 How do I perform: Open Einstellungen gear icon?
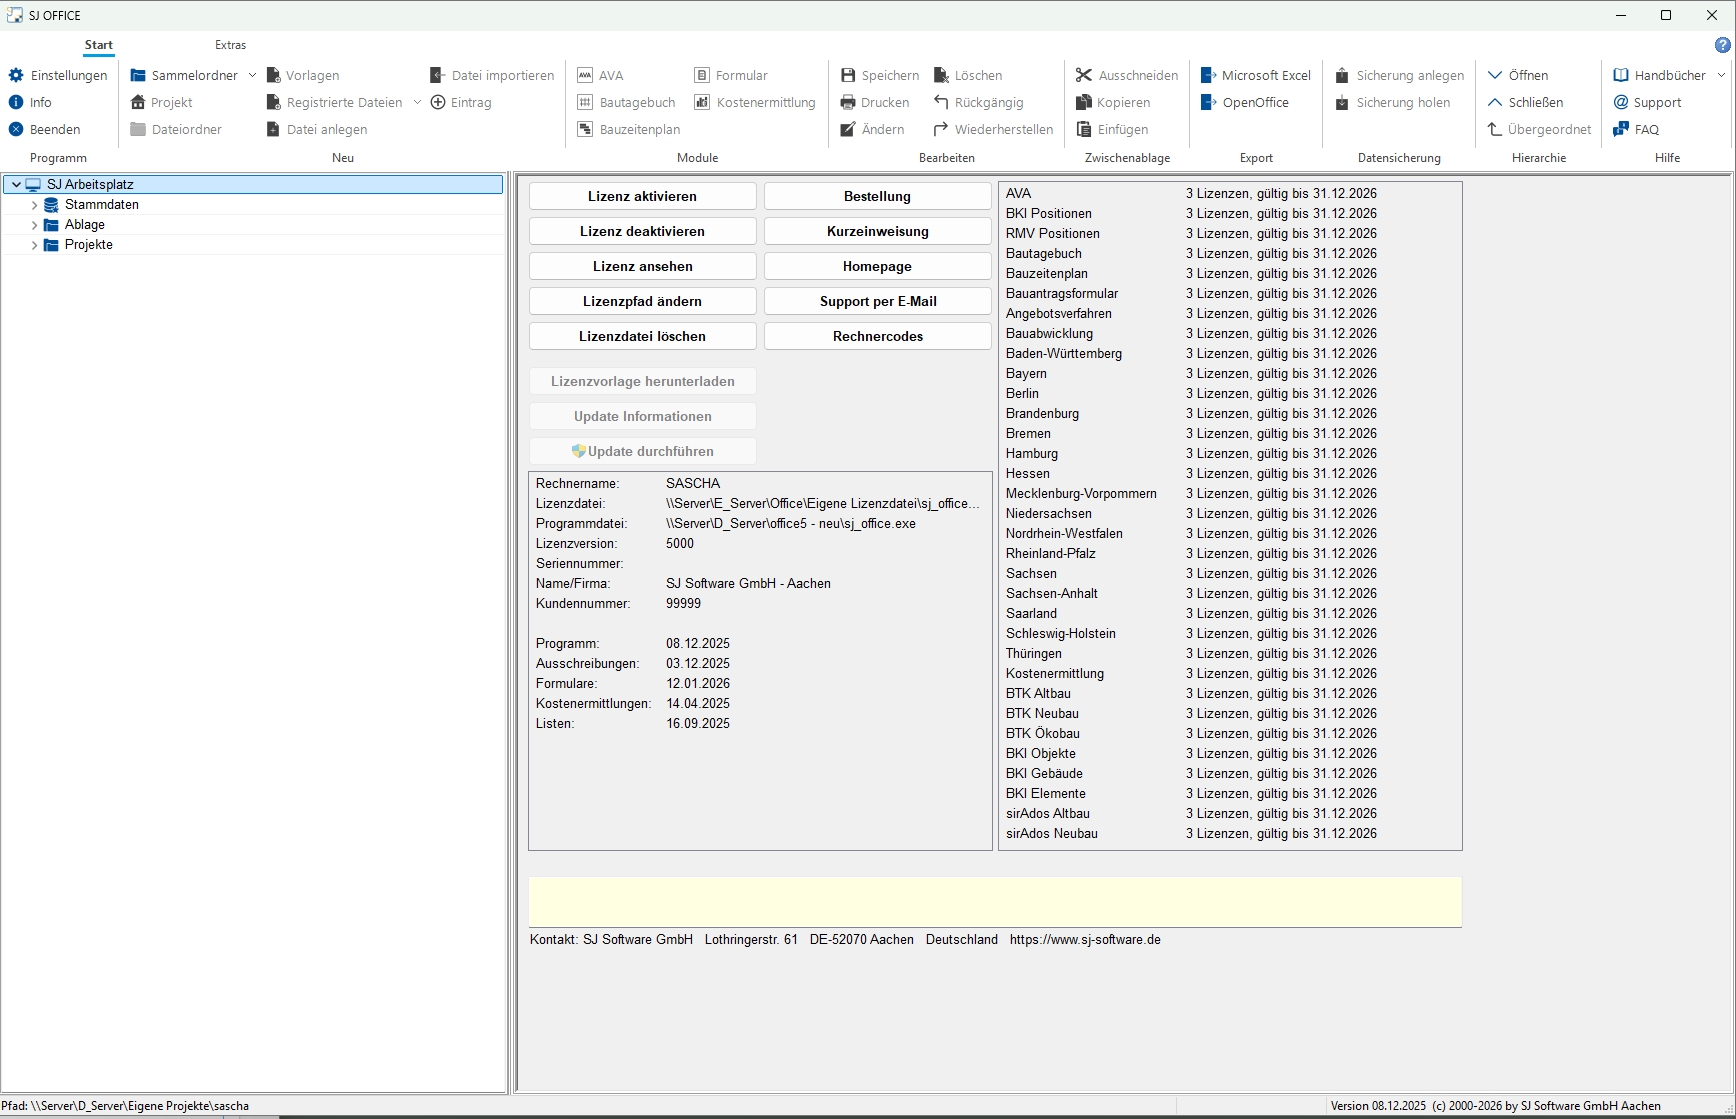click(x=16, y=75)
